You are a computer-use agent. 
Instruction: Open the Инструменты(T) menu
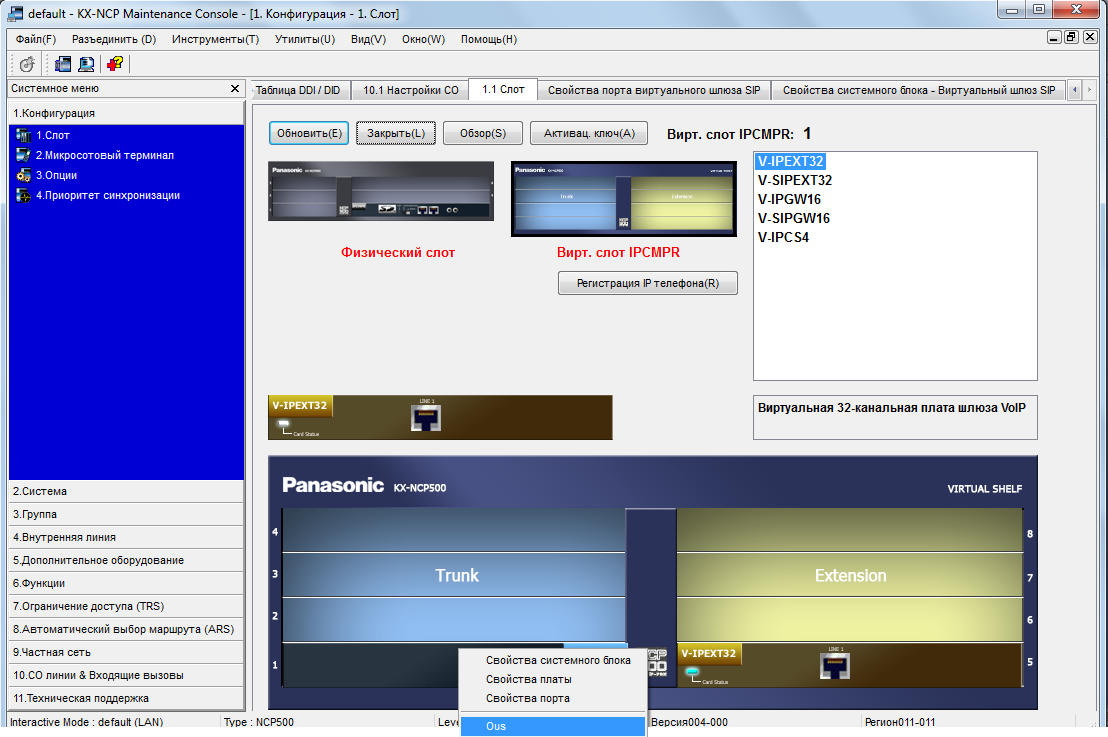pos(215,39)
